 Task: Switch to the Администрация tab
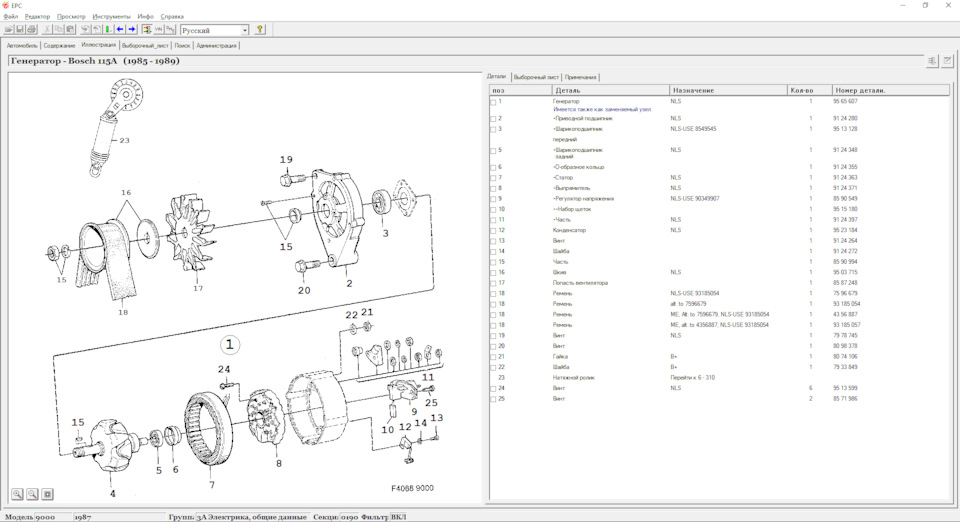(216, 45)
